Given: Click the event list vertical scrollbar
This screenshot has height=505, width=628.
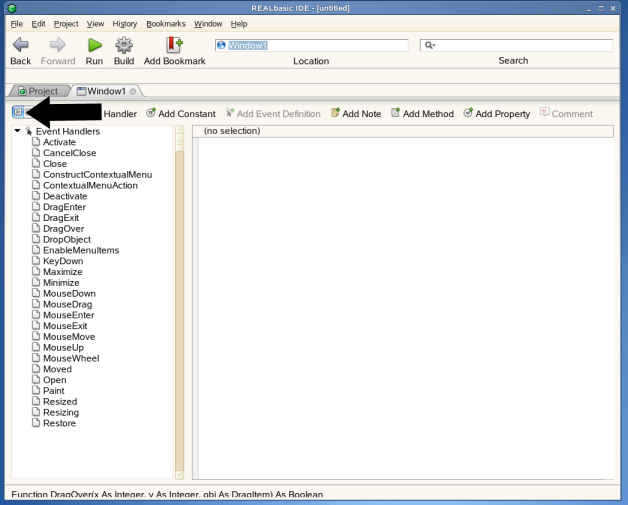Looking at the screenshot, I should (x=179, y=302).
